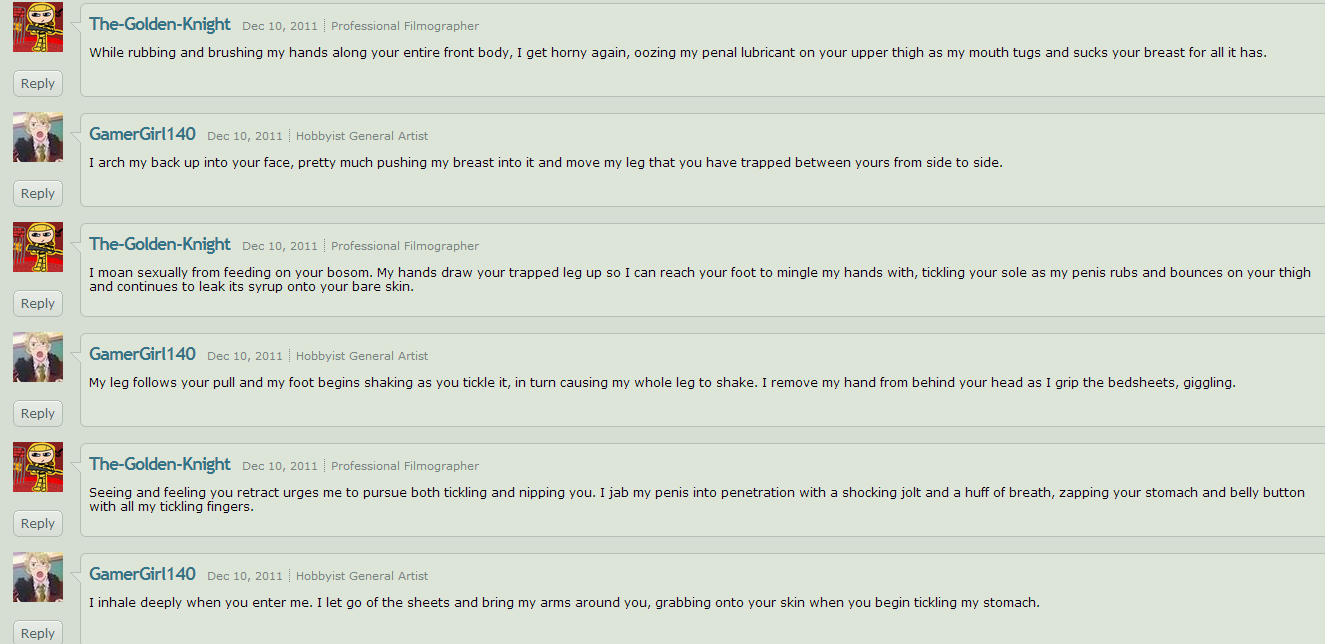The height and width of the screenshot is (644, 1325).
Task: Click GamerGirl140 avatar beside 'I inhale deeply' comment
Action: 38,577
